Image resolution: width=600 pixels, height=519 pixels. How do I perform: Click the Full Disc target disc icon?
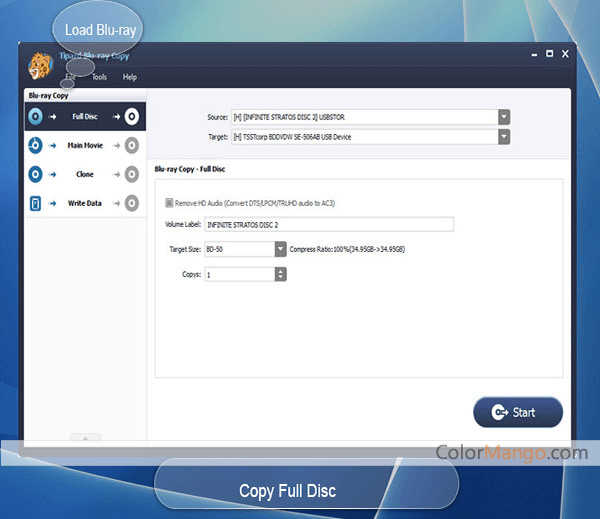[131, 117]
